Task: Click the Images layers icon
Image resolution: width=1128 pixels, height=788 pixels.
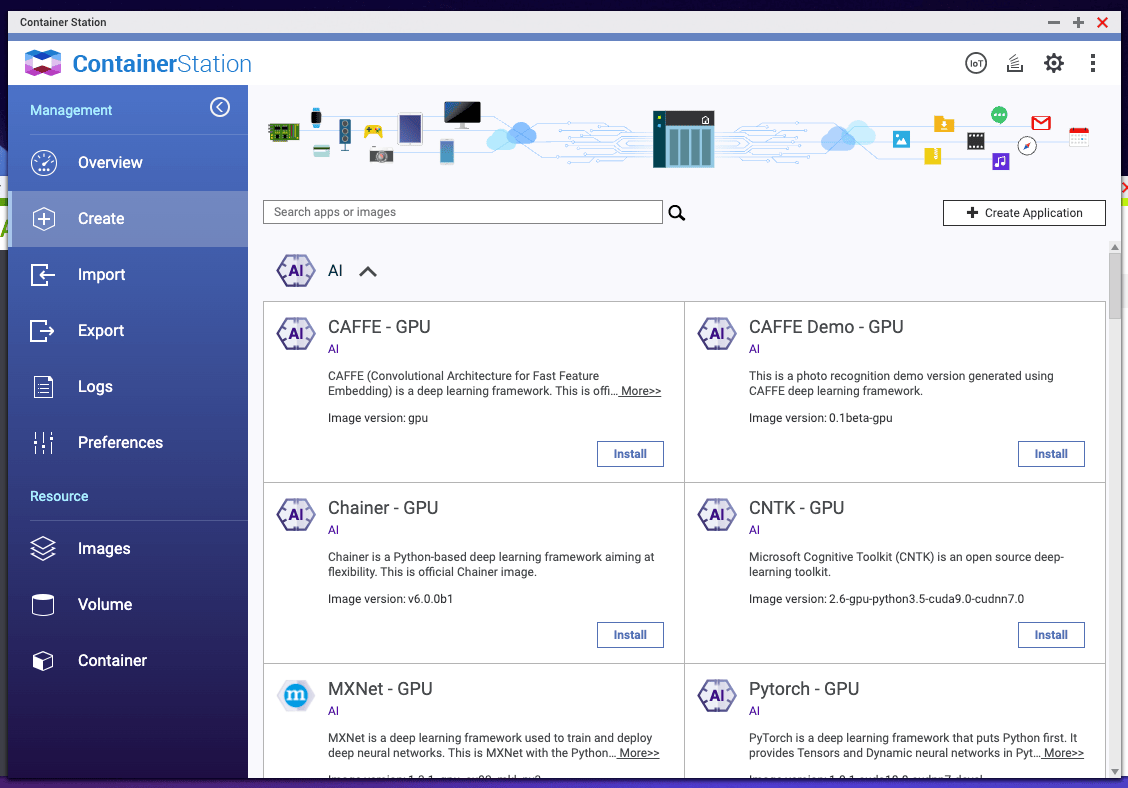Action: pyautogui.click(x=43, y=548)
